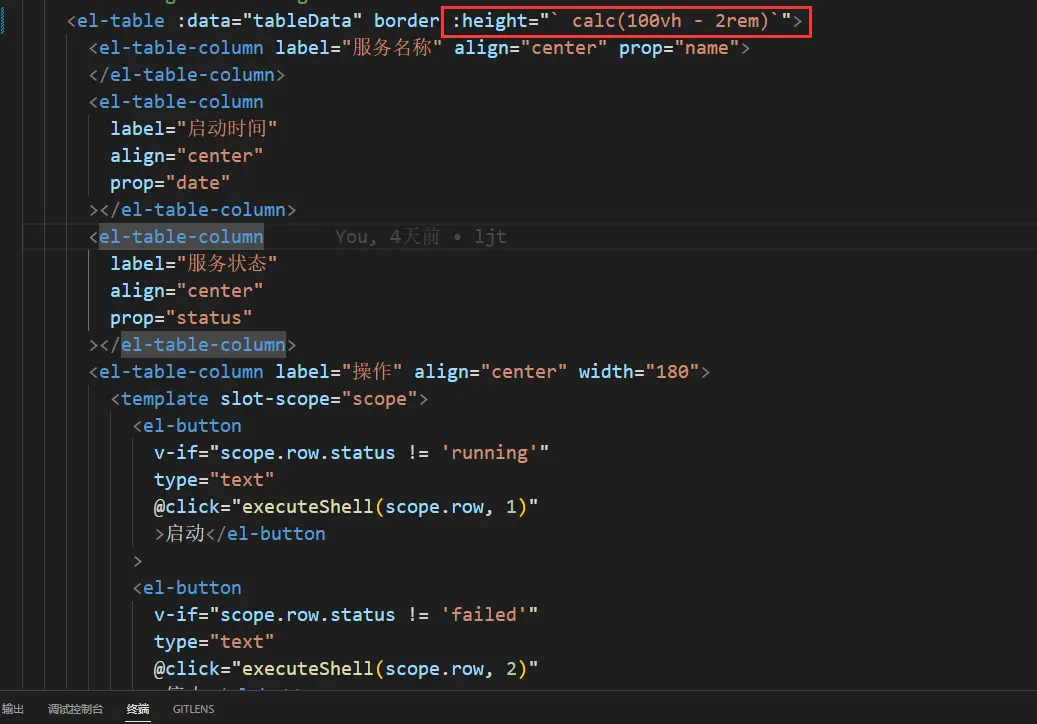Click the v-if condition containing 'running'
Viewport: 1037px width, 724px height.
351,453
